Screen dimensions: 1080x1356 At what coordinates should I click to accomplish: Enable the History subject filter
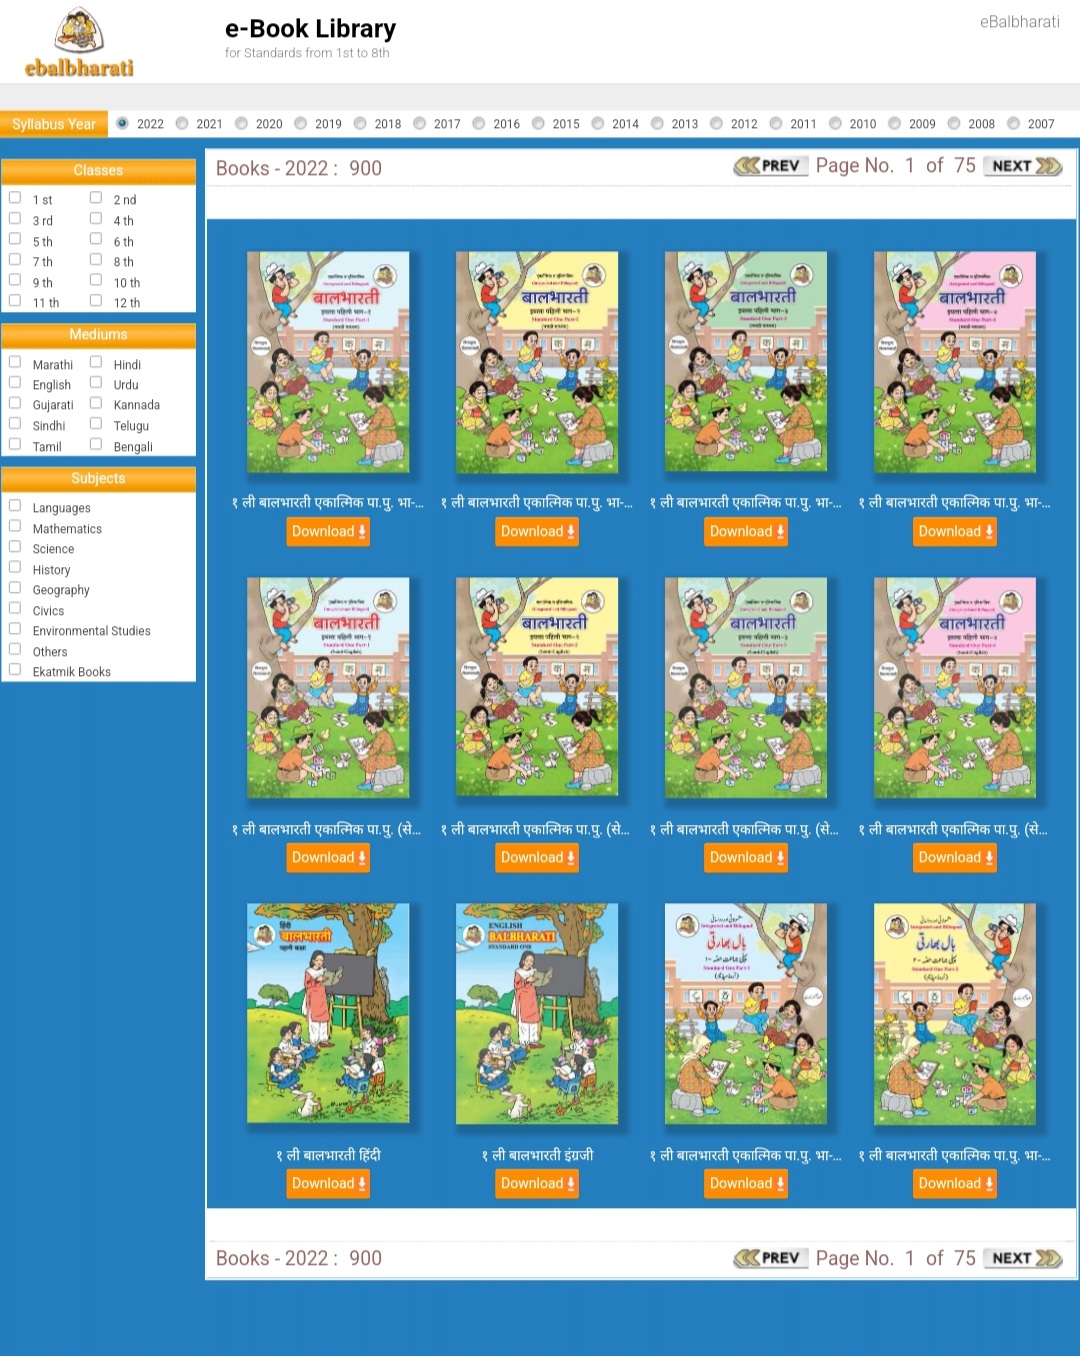click(x=15, y=567)
